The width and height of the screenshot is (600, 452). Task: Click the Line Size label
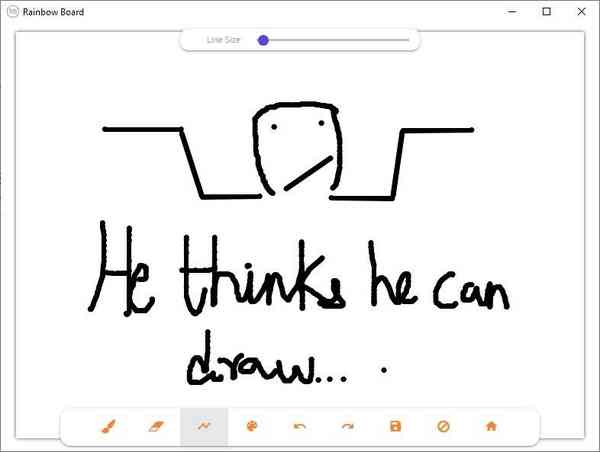[223, 40]
